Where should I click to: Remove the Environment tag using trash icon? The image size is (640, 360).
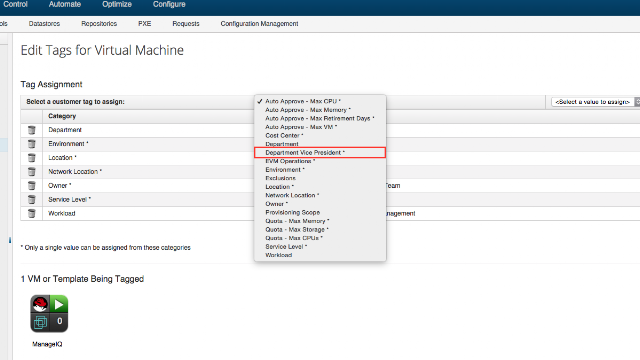point(31,144)
